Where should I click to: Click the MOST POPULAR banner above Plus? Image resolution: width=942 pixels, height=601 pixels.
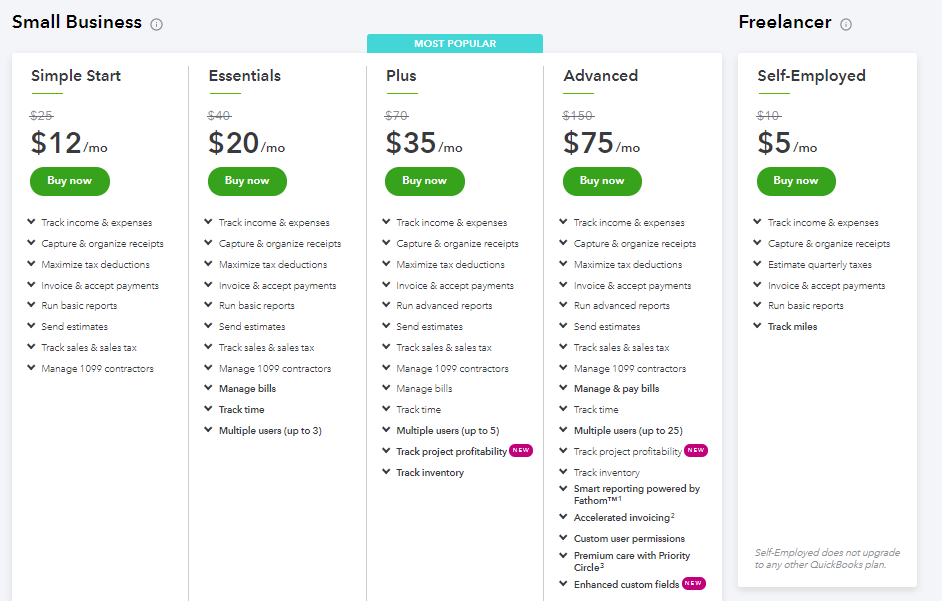[455, 44]
